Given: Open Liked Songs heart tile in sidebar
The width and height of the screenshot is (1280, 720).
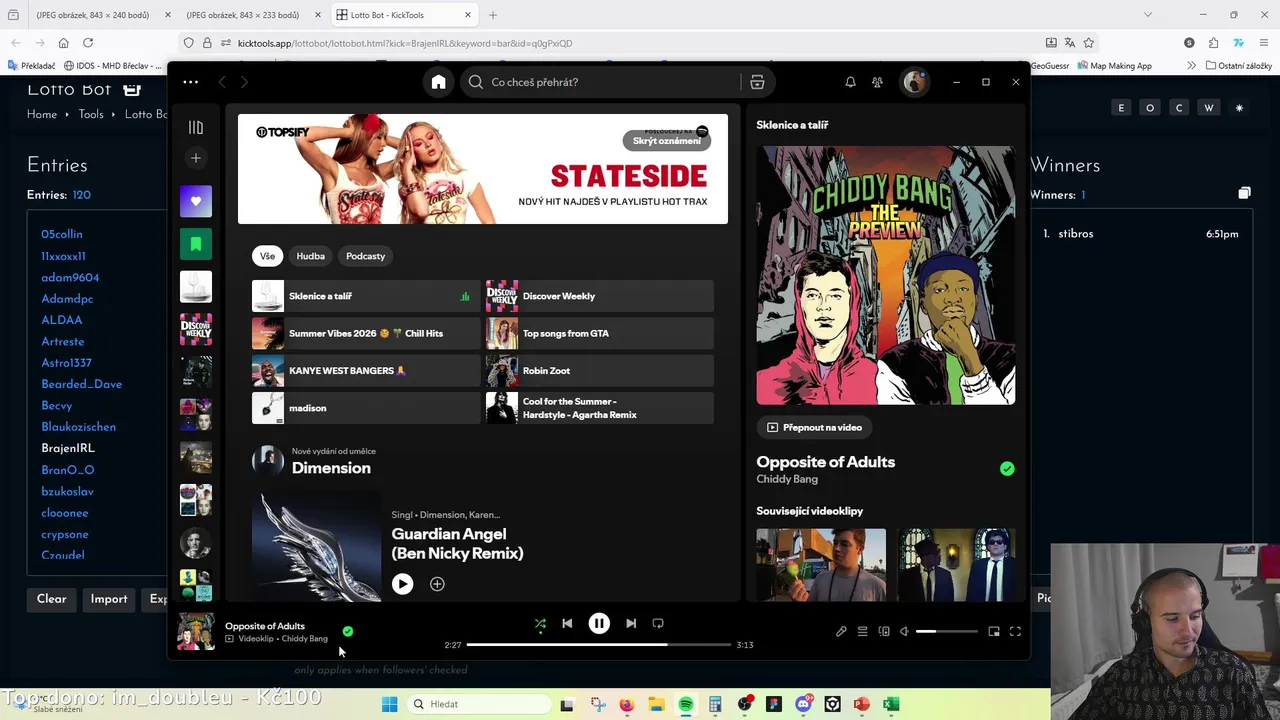Looking at the screenshot, I should pyautogui.click(x=196, y=201).
